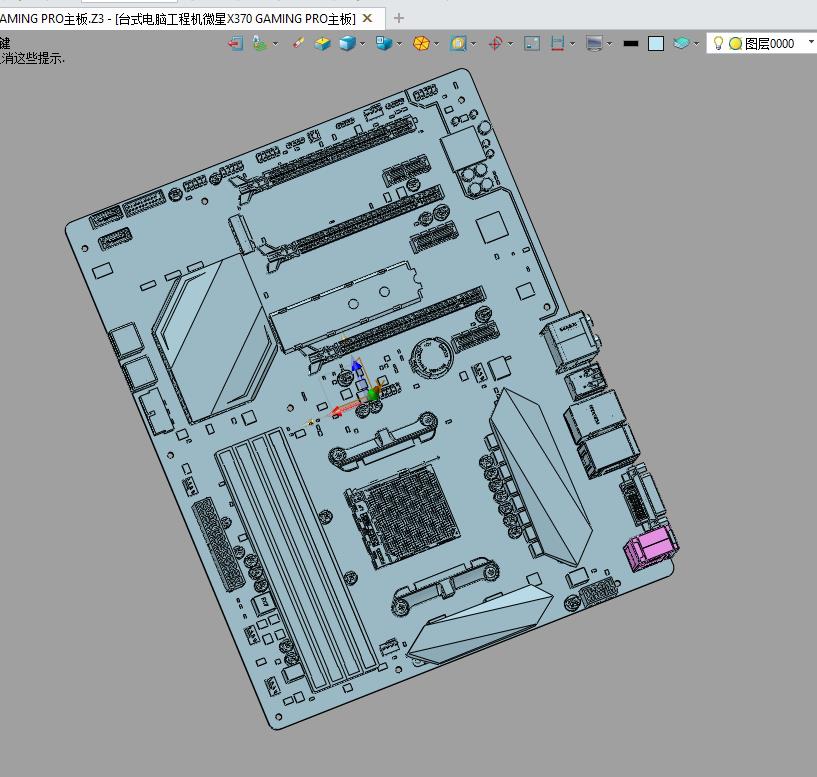This screenshot has width=817, height=777.
Task: Click the blue shaded cube display icon
Action: [348, 43]
